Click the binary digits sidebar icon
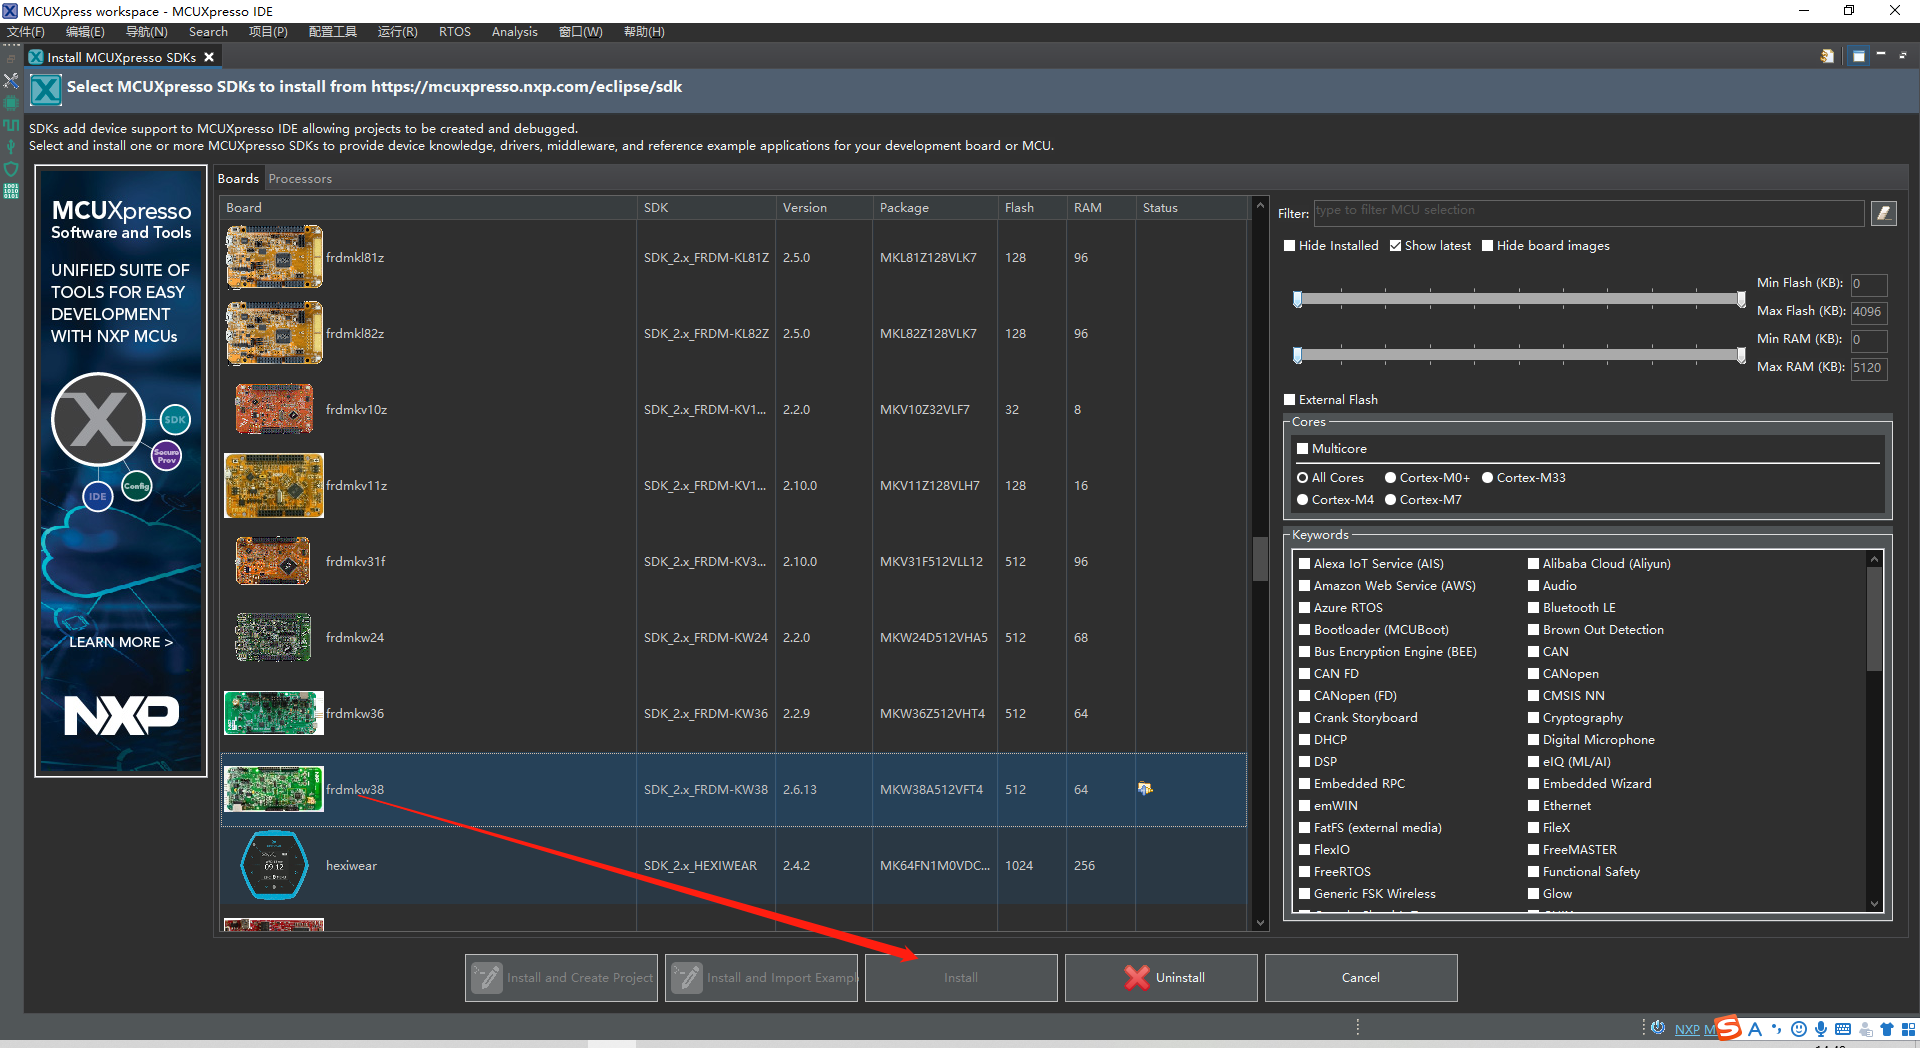This screenshot has width=1920, height=1048. pos(11,191)
